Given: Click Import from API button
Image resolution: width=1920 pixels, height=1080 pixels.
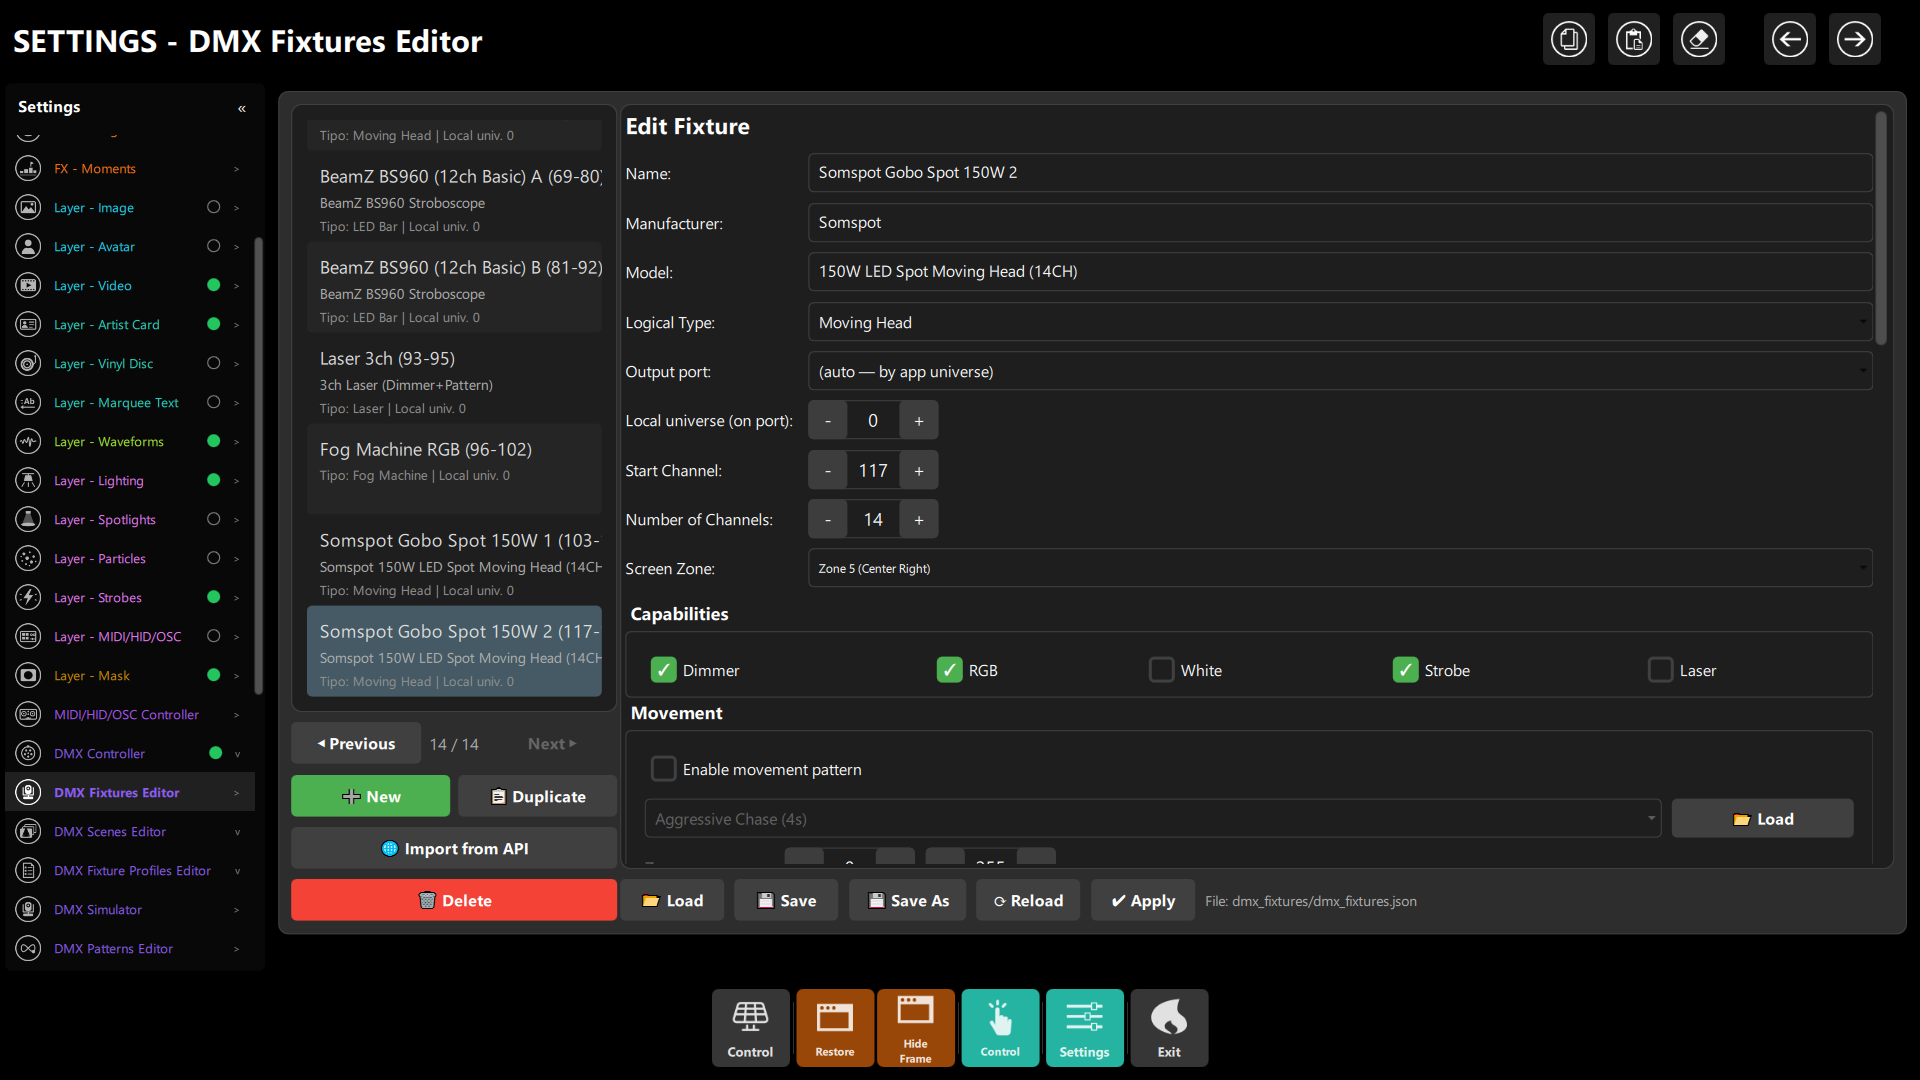Looking at the screenshot, I should (454, 849).
